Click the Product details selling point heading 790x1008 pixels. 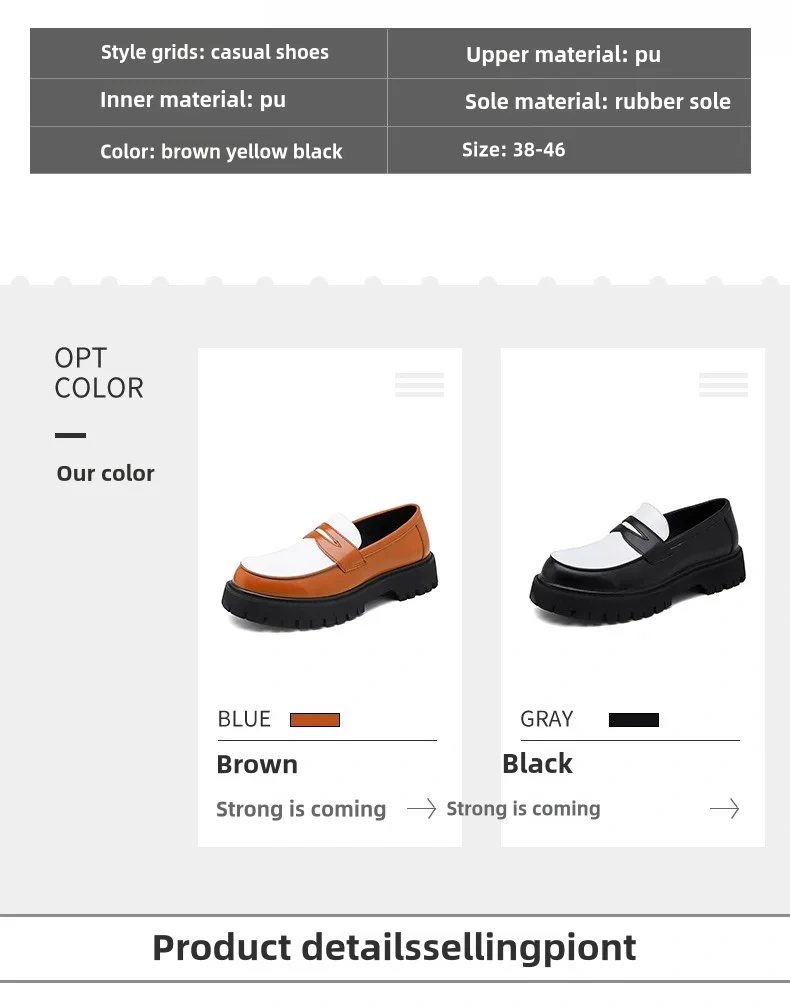tap(394, 946)
